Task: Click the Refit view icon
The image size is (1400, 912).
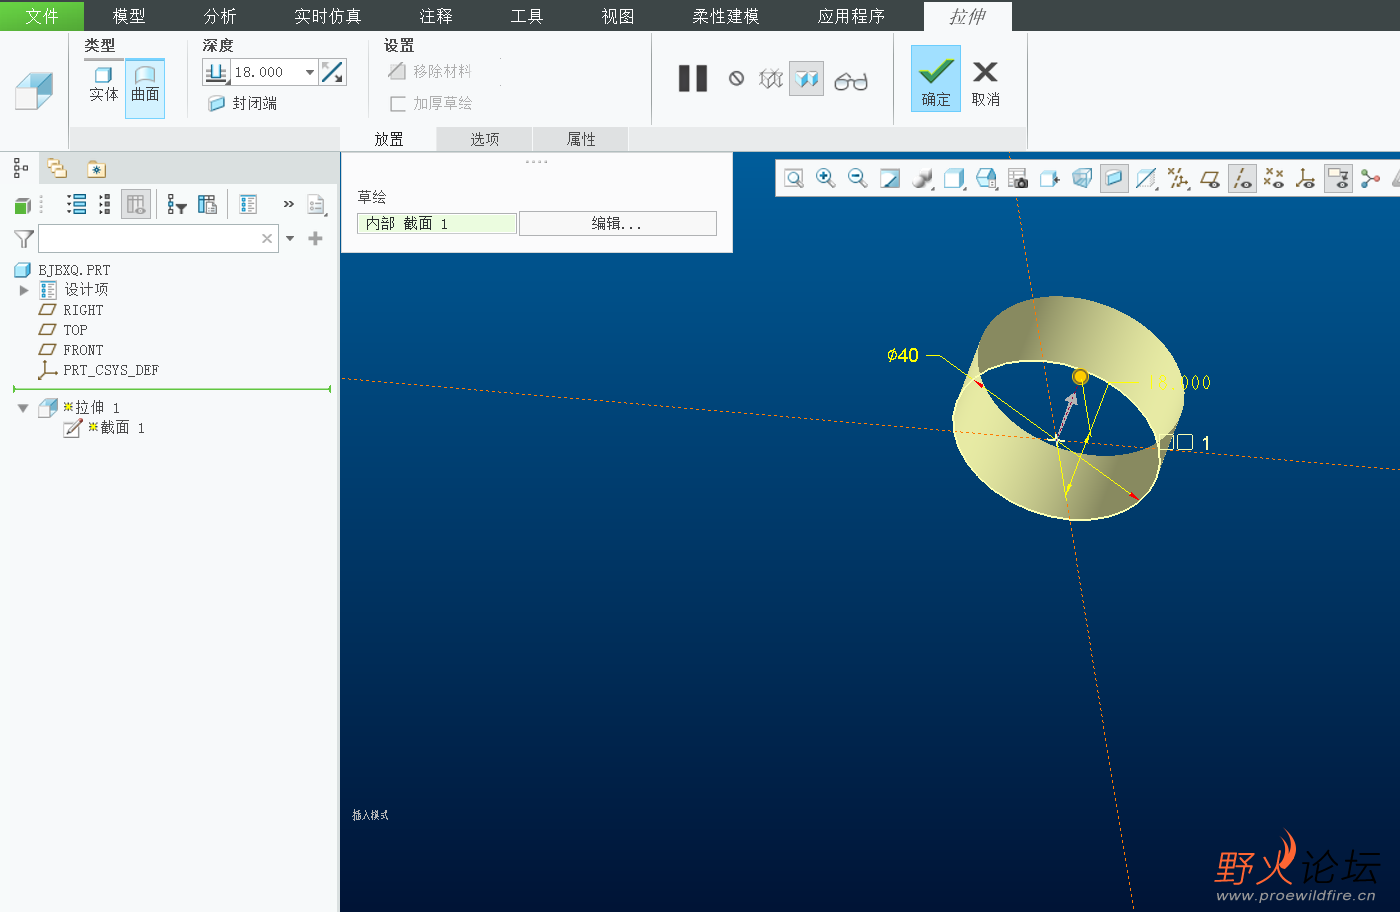Action: pos(794,178)
